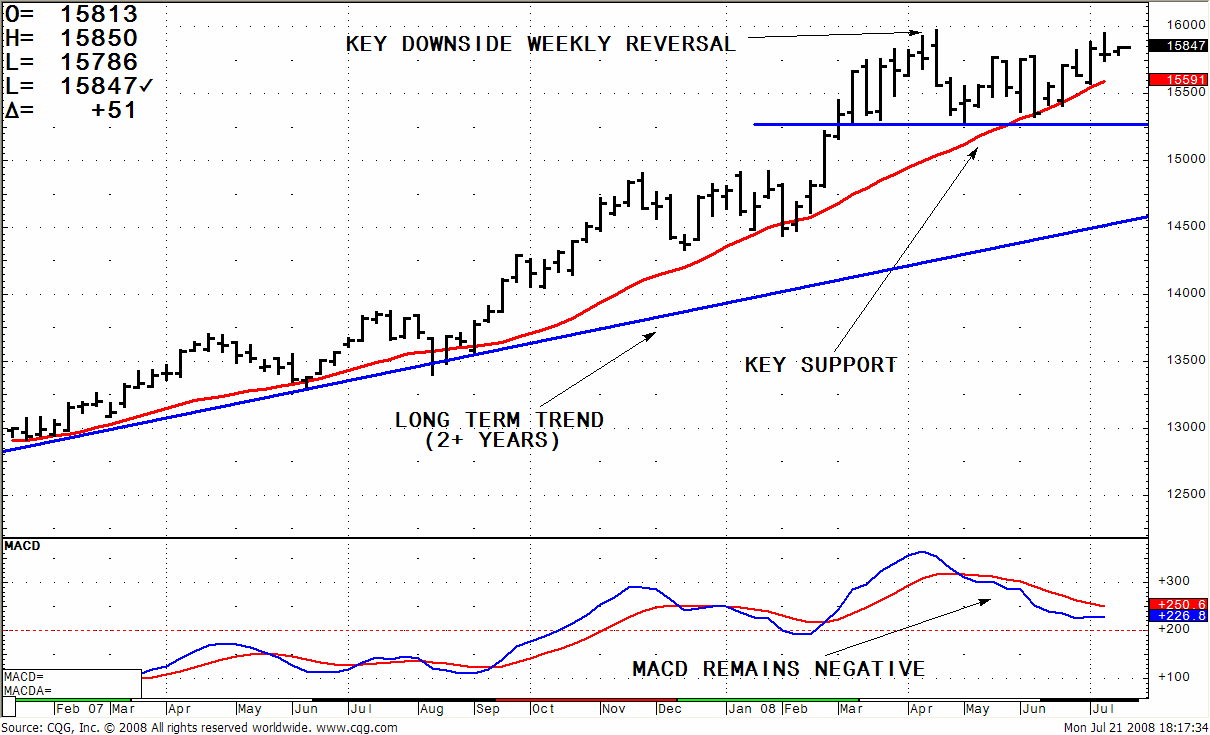Viewport: 1210px width, 735px height.
Task: Select the KEY SUPPORT annotation label
Action: coord(821,365)
